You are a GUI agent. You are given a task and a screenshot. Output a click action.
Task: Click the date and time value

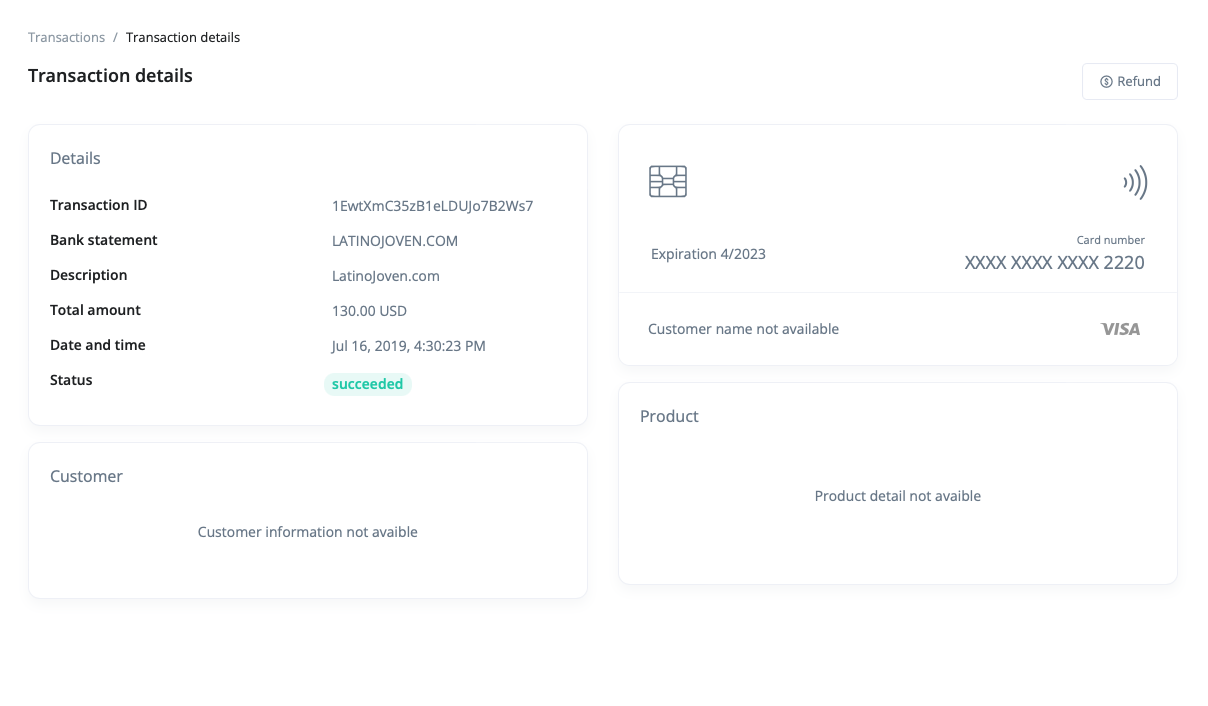click(x=408, y=346)
